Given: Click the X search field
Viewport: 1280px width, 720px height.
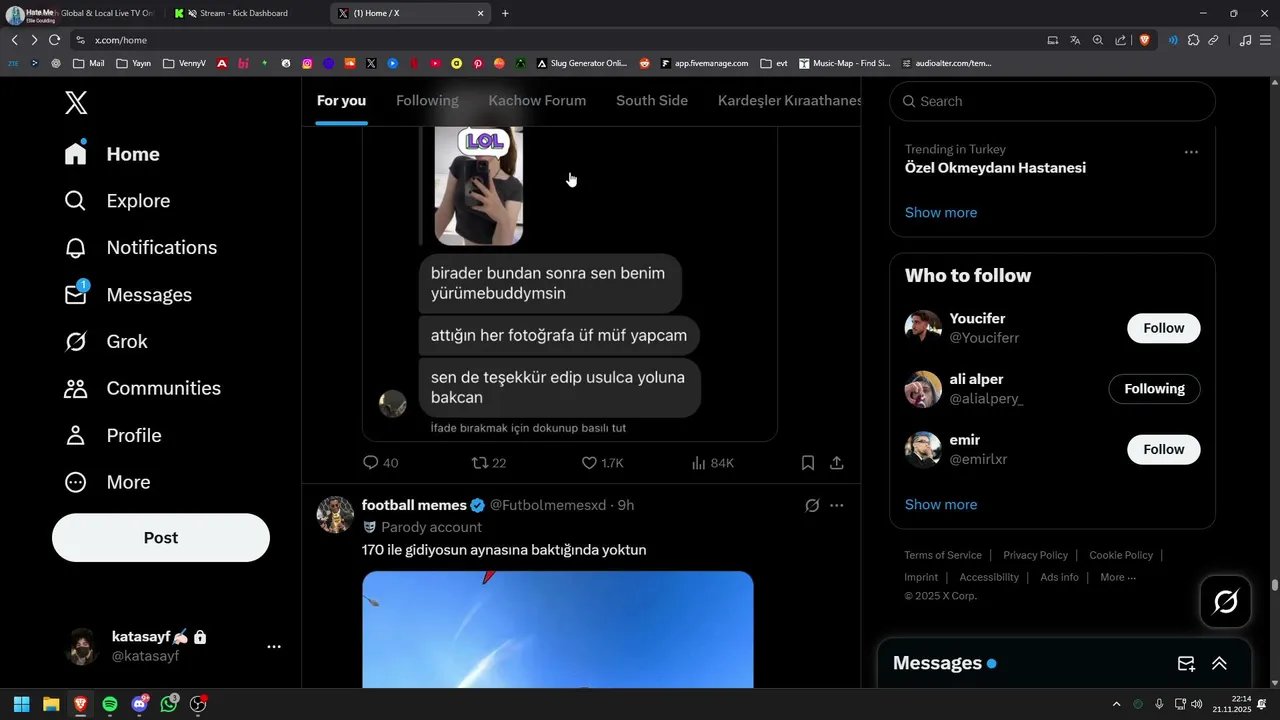Looking at the screenshot, I should coord(1052,101).
